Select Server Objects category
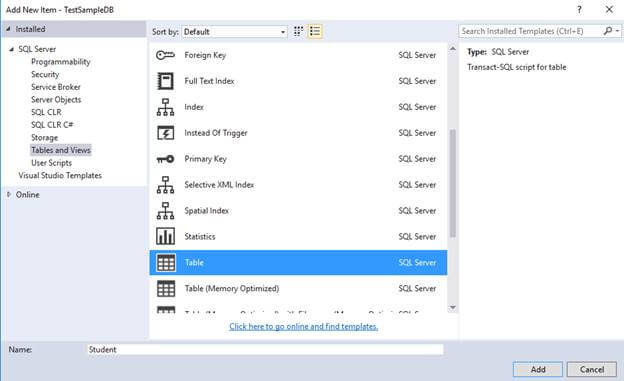The image size is (624, 381). [56, 100]
